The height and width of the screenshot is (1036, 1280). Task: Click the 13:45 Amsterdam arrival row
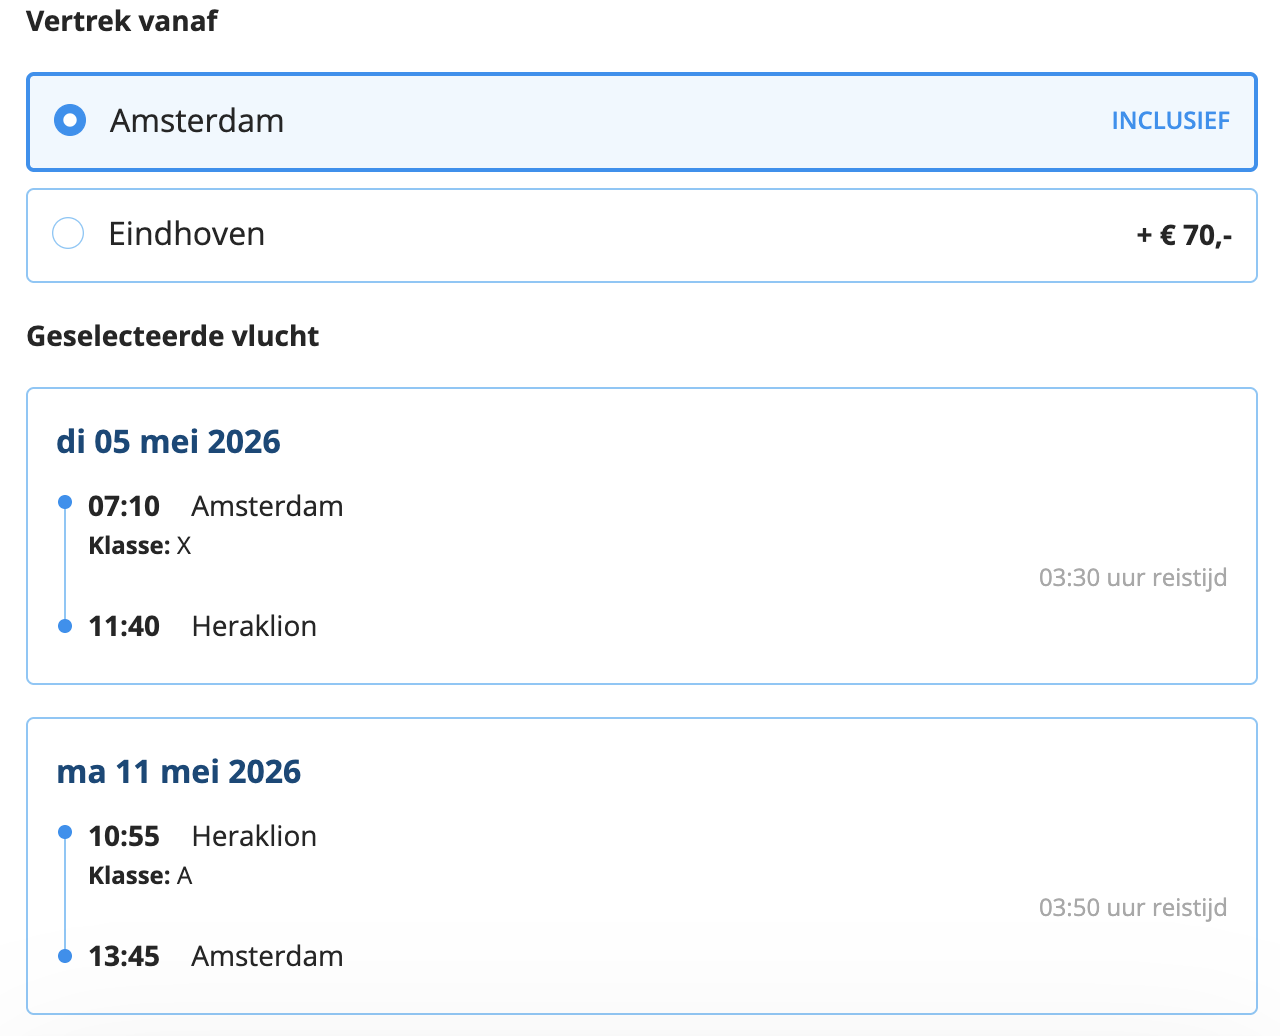tap(215, 956)
